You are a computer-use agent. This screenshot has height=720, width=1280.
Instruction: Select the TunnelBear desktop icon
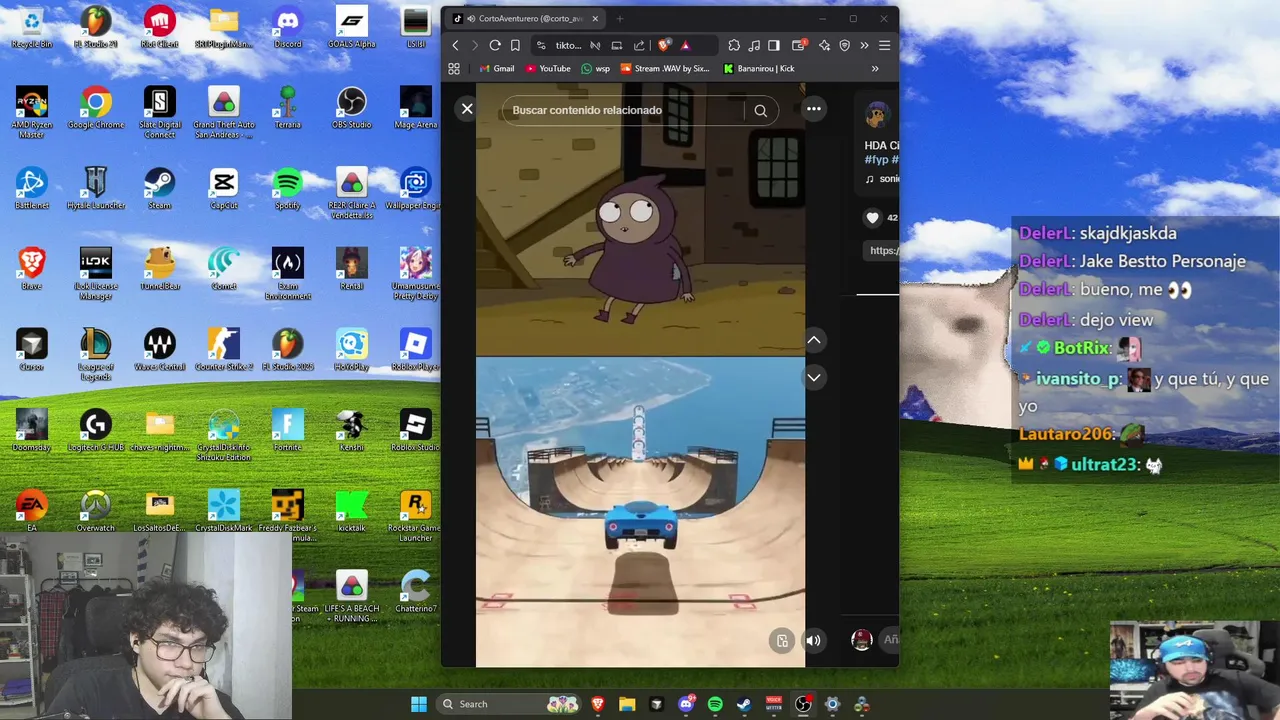coord(160,269)
